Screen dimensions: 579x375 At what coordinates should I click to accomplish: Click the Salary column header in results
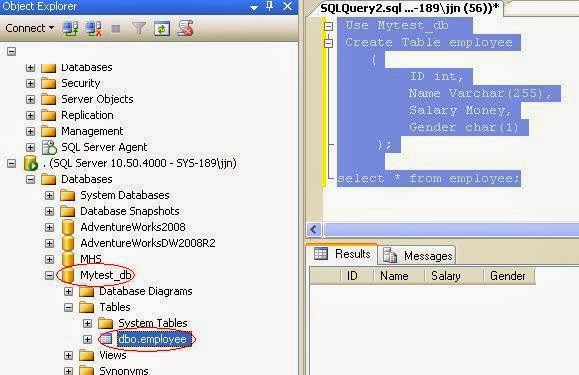(454, 276)
